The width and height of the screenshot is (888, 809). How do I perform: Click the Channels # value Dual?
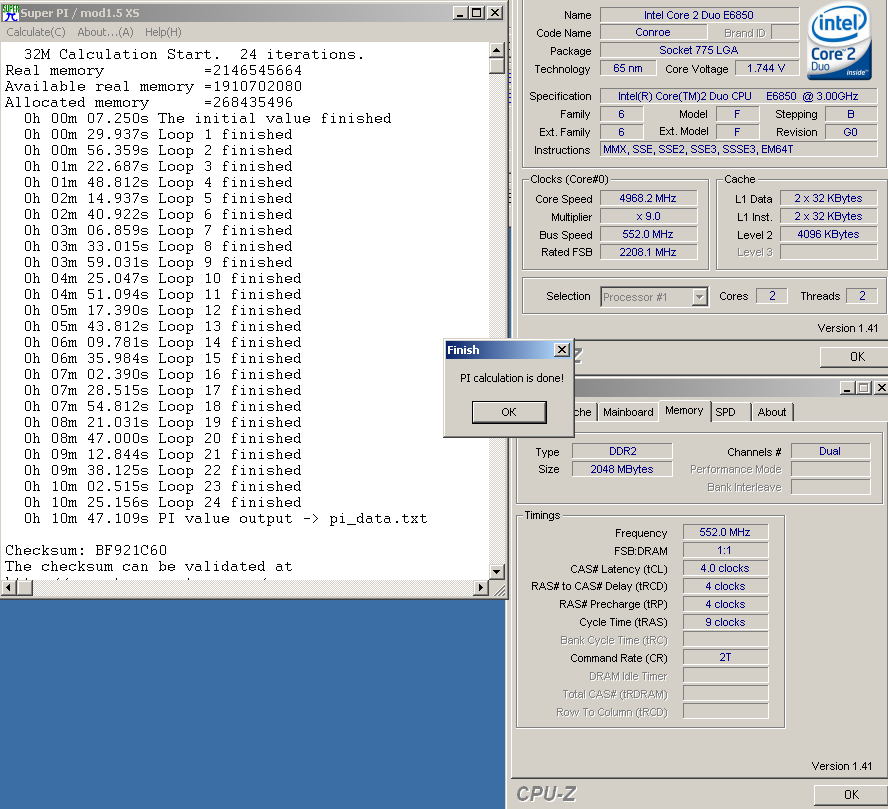pos(830,451)
